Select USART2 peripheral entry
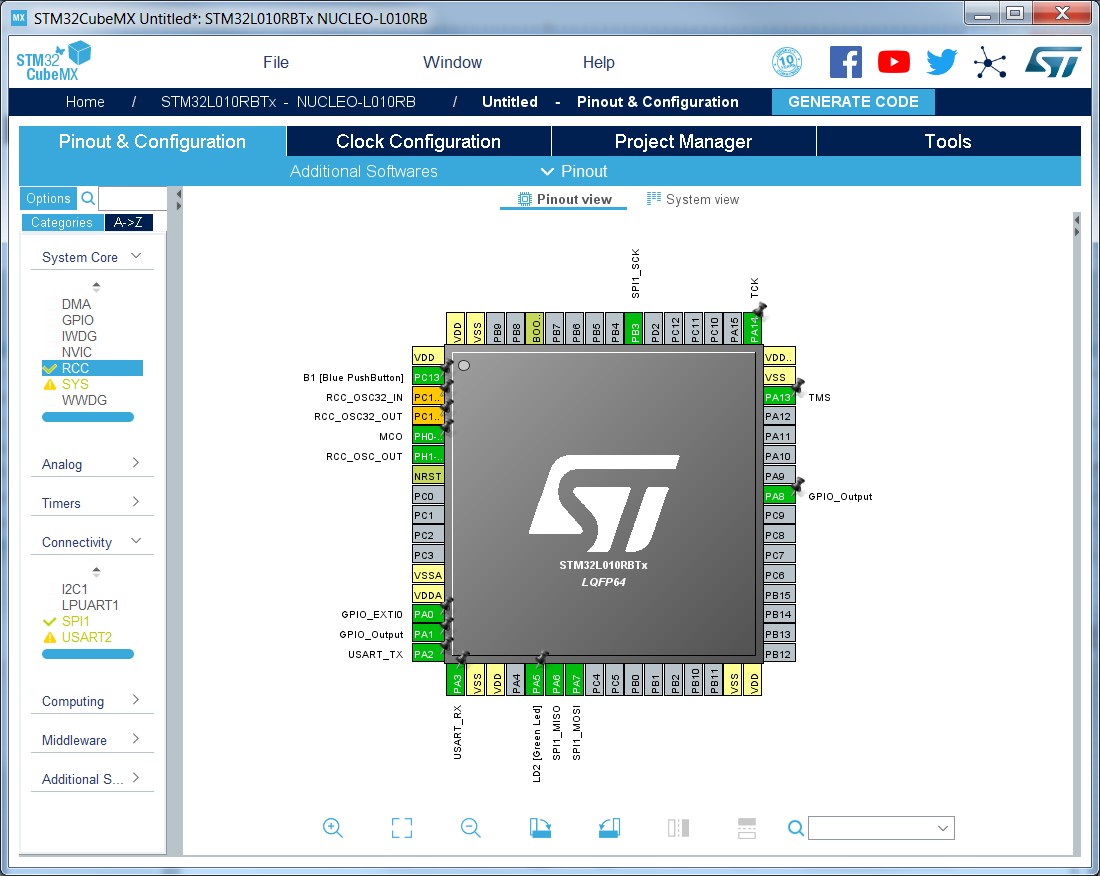The image size is (1100, 876). click(86, 638)
